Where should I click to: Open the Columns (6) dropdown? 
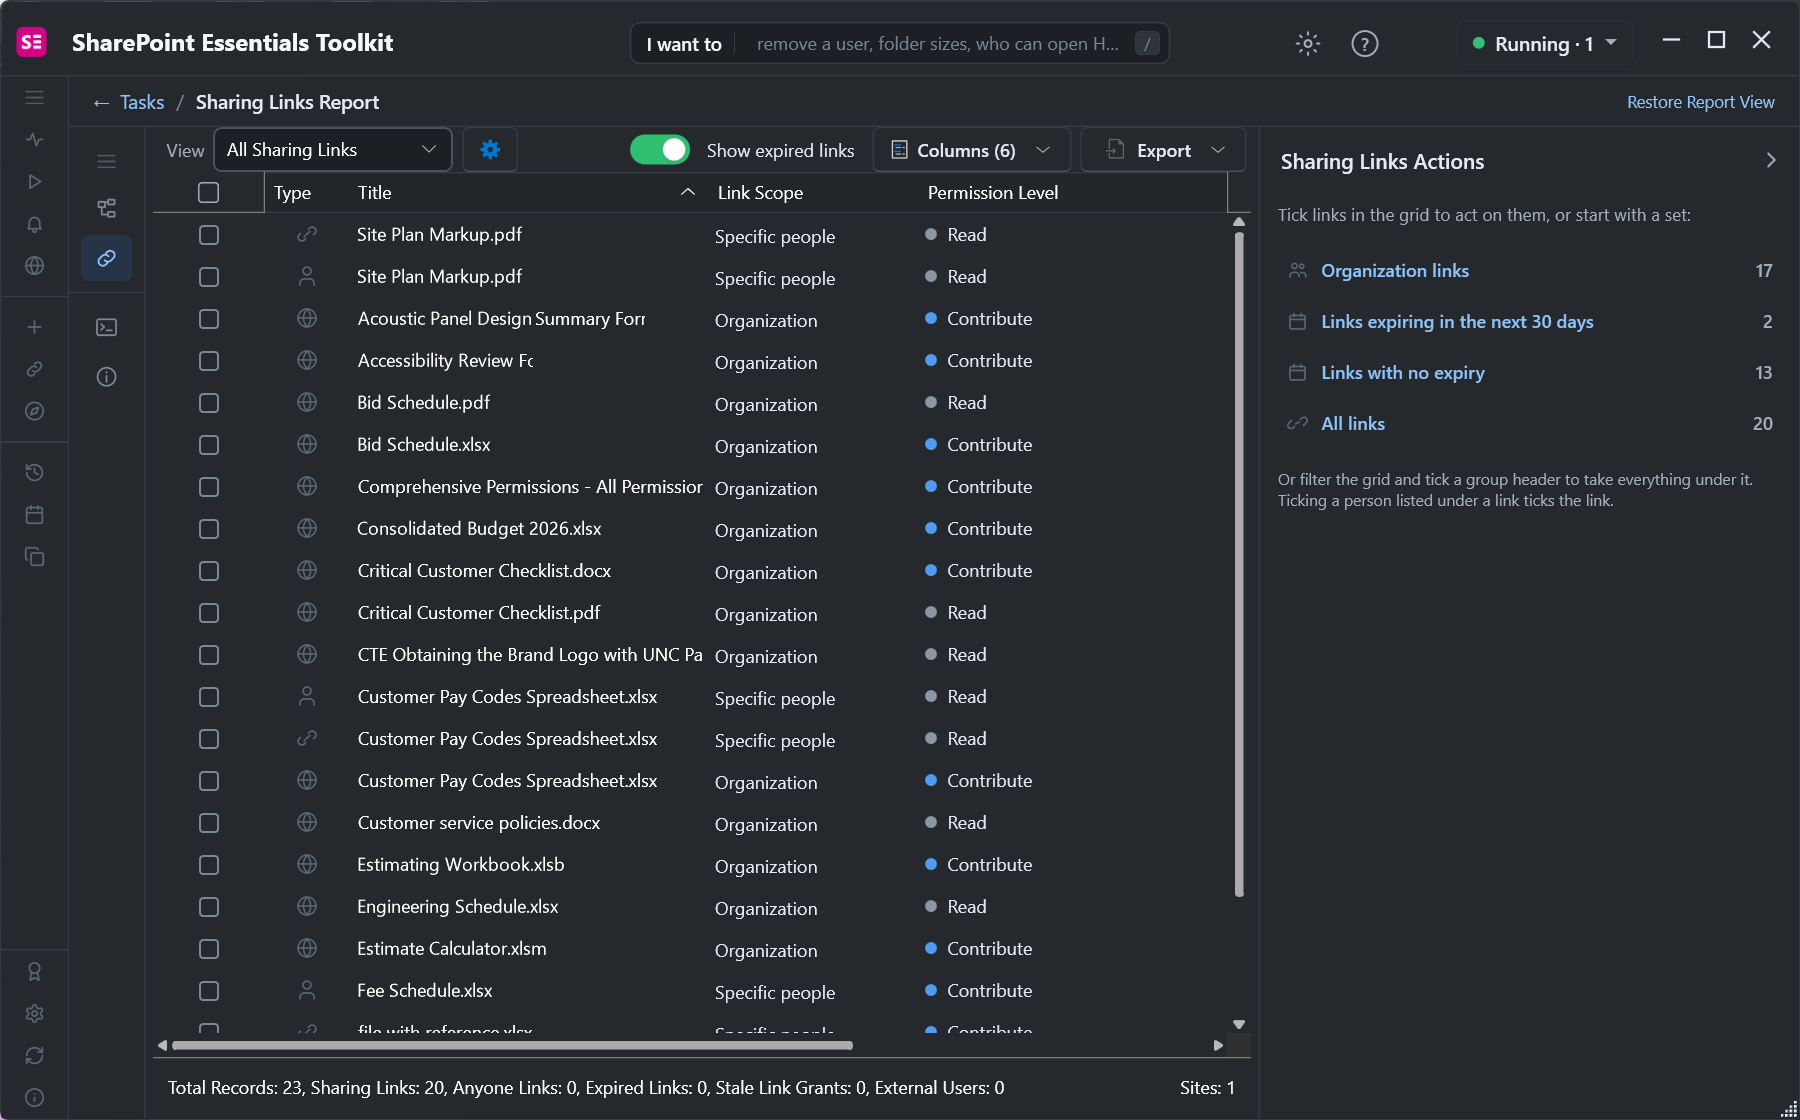(971, 150)
